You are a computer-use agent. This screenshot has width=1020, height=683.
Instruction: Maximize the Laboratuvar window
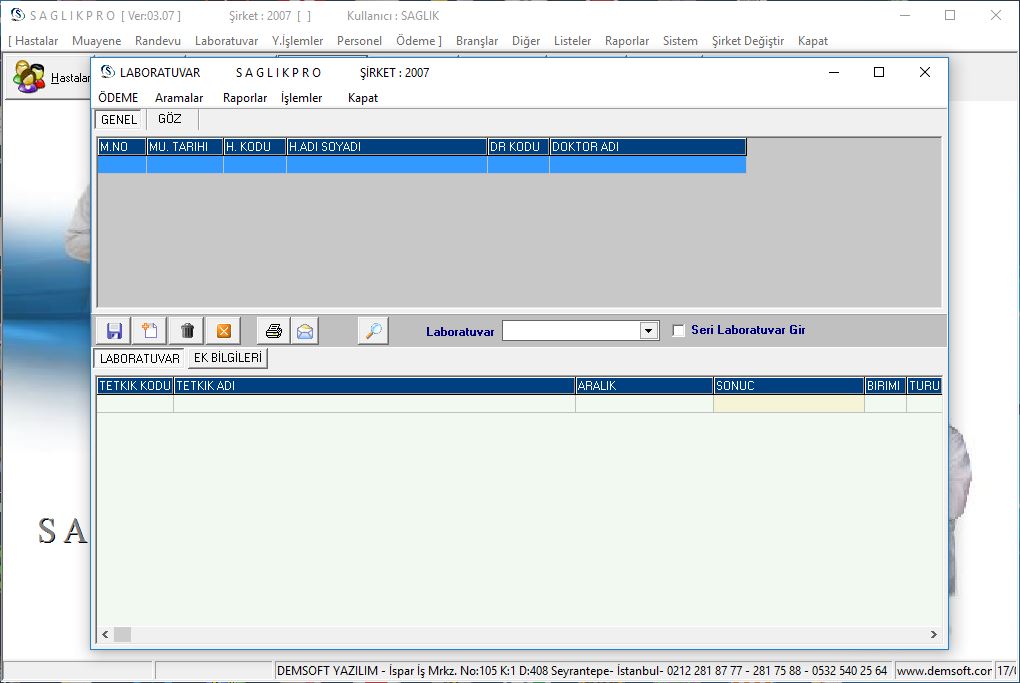879,72
